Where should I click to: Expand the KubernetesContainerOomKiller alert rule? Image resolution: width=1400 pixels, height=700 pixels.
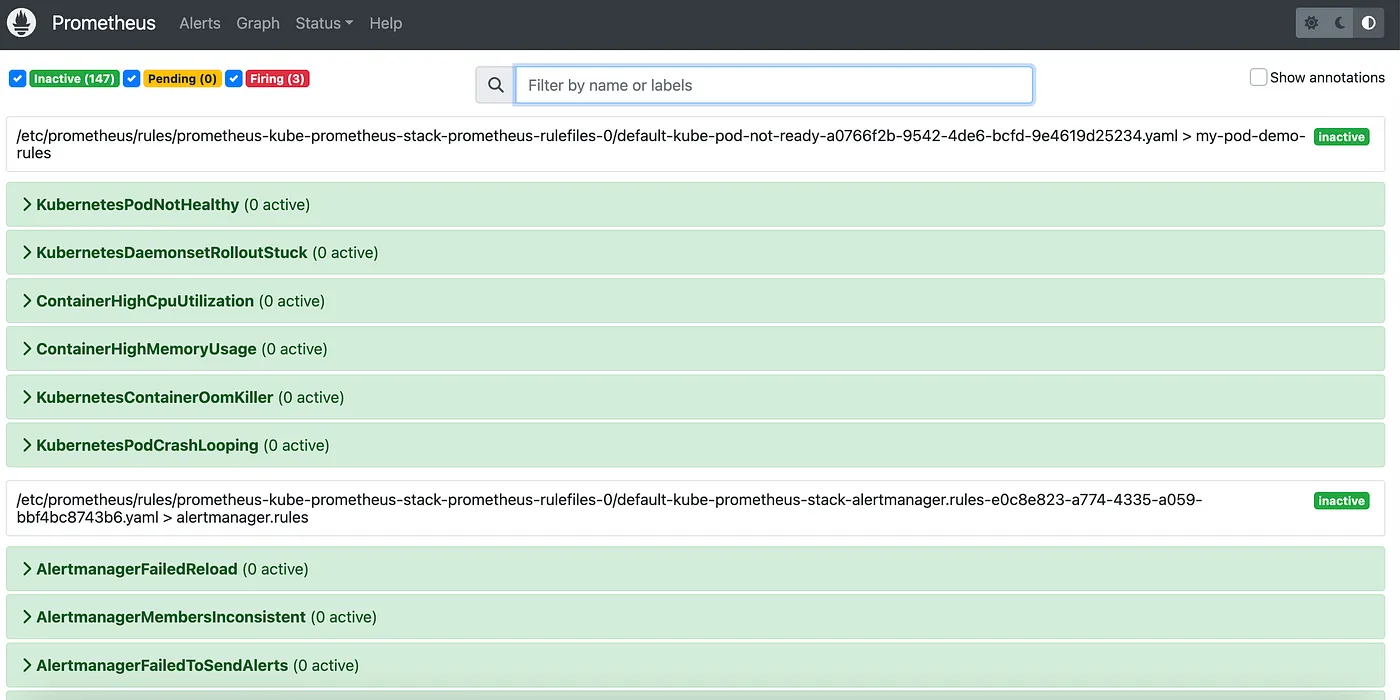tap(695, 397)
